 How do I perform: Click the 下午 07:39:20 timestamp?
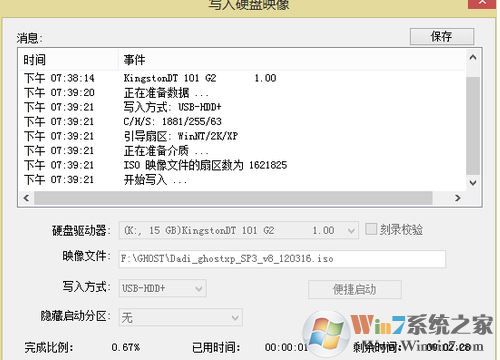(59, 93)
